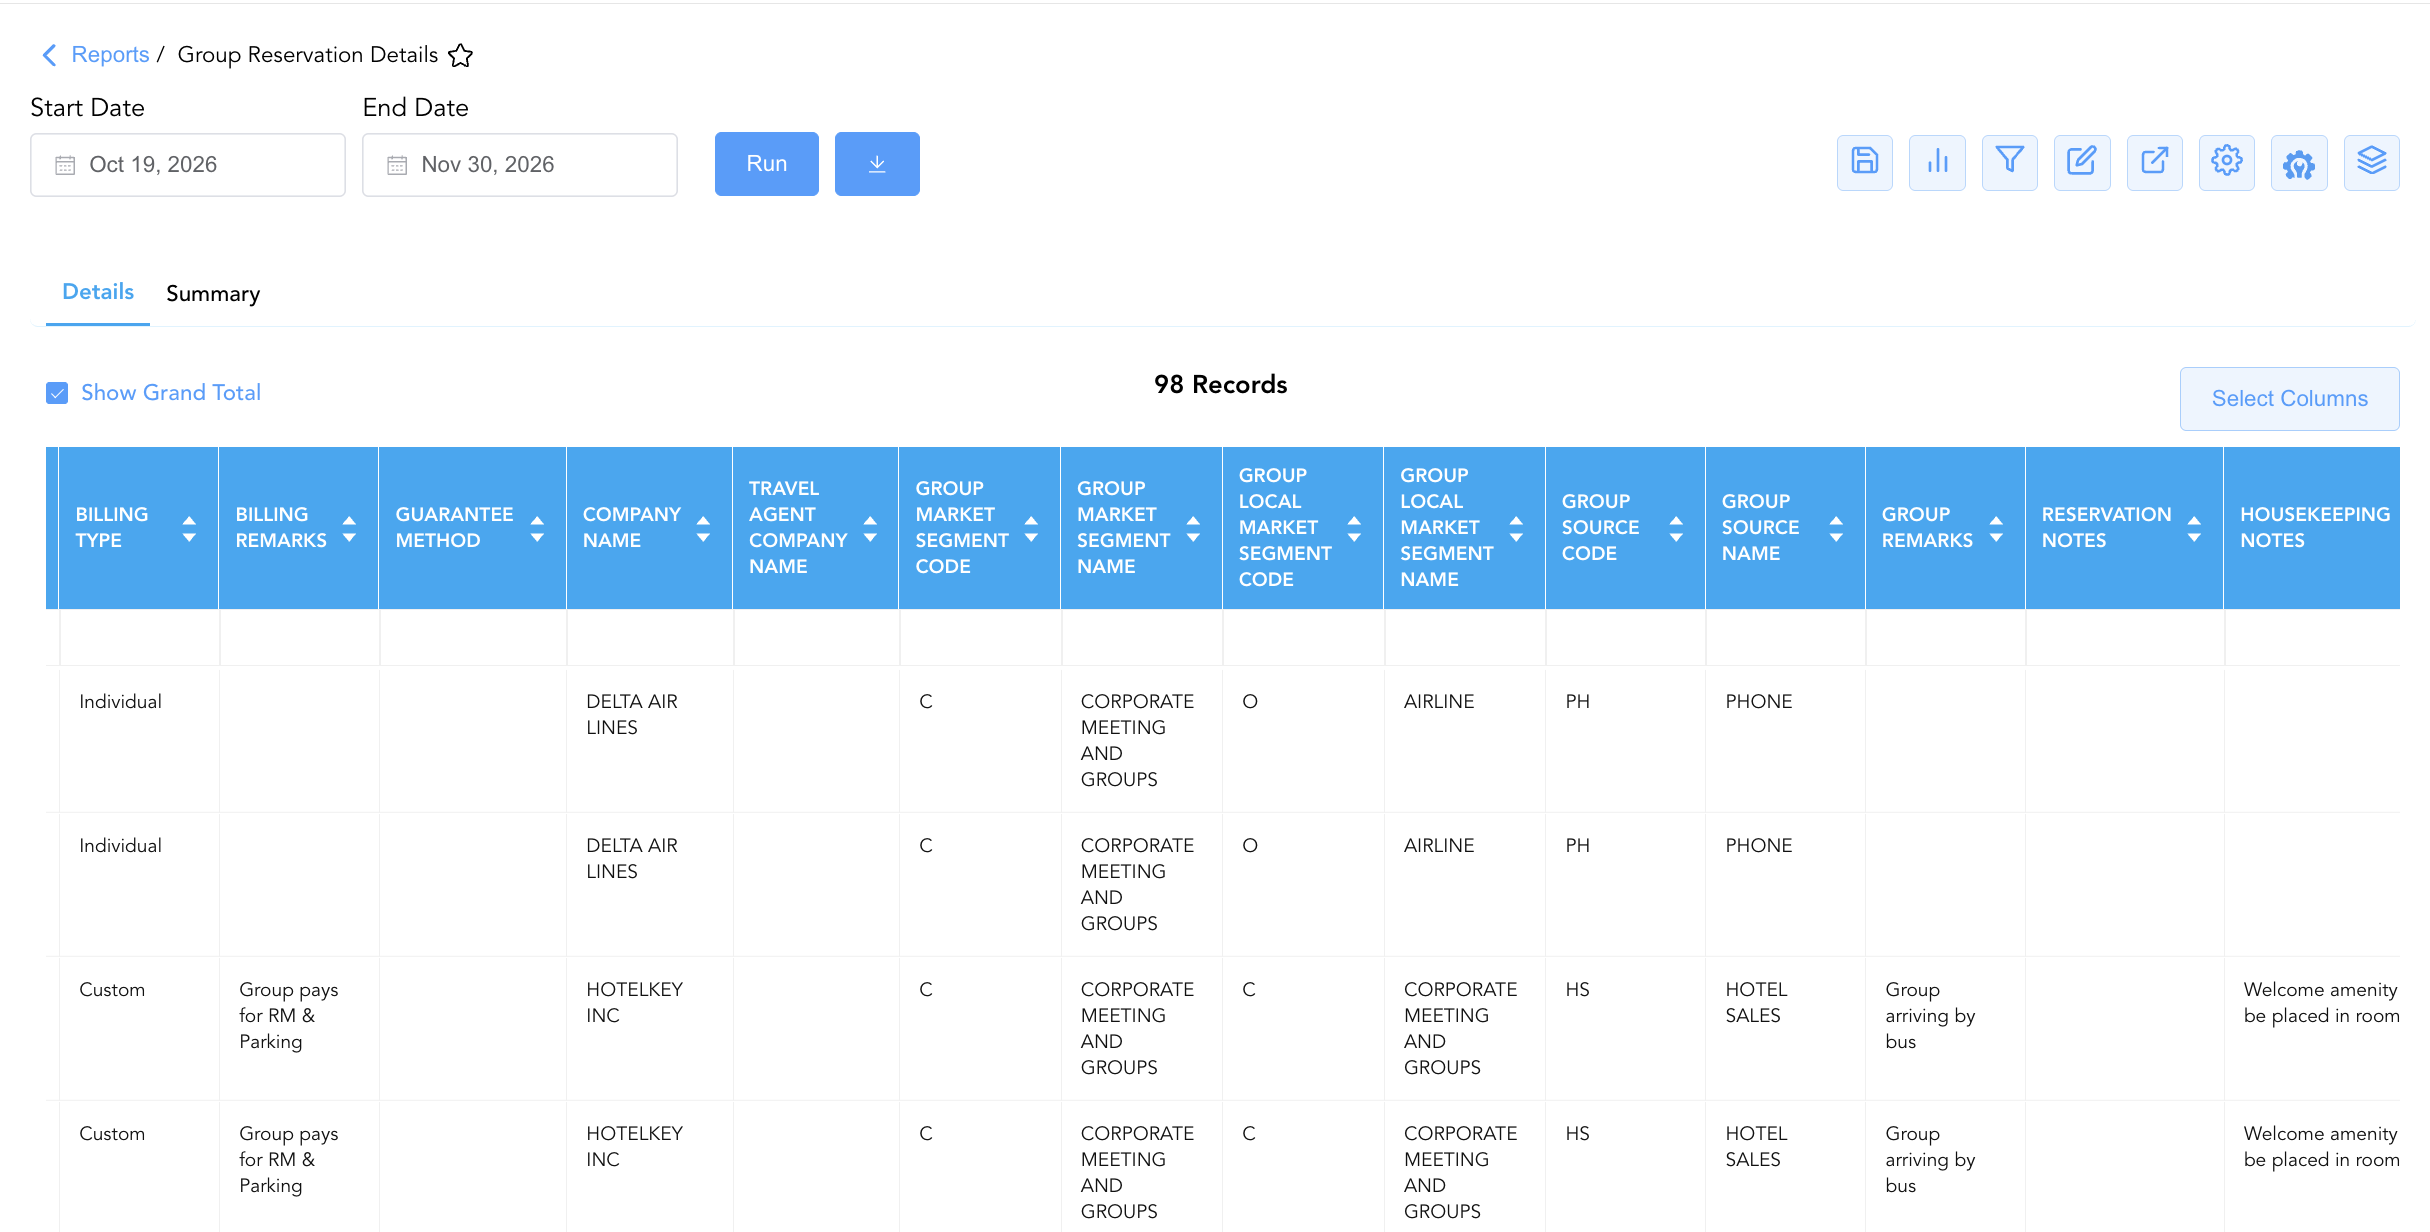
Task: Open the End Date field Nov 30, 2026
Action: point(520,165)
